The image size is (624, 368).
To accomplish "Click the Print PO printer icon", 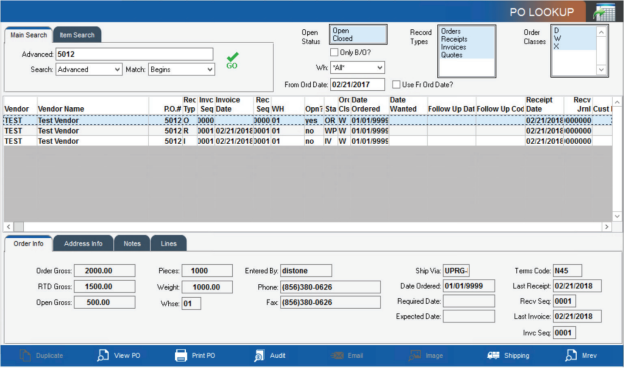I will 181,355.
